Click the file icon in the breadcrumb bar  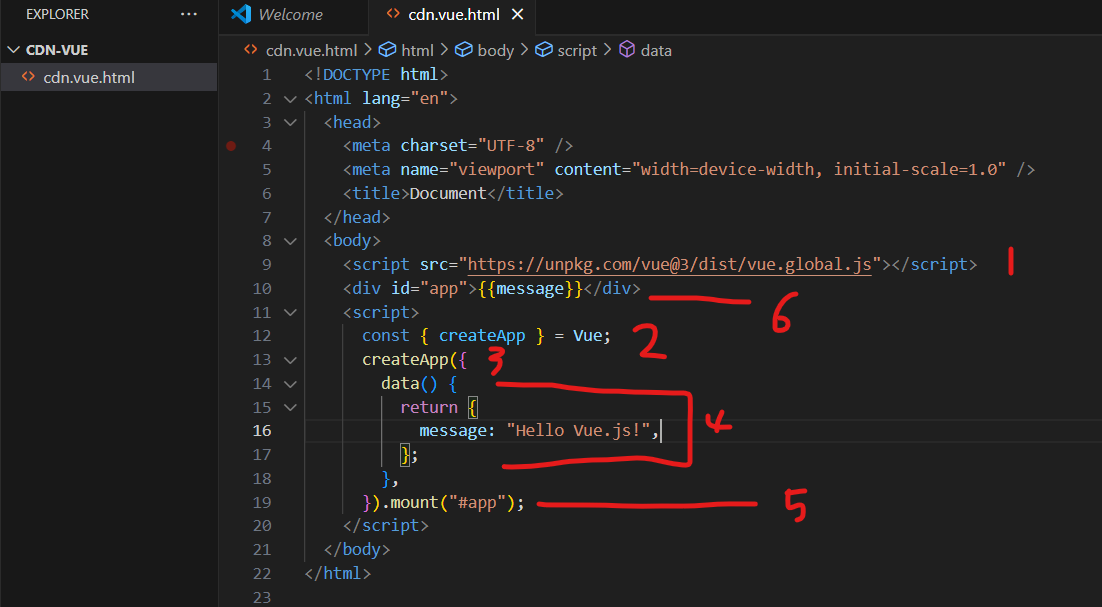tap(250, 50)
